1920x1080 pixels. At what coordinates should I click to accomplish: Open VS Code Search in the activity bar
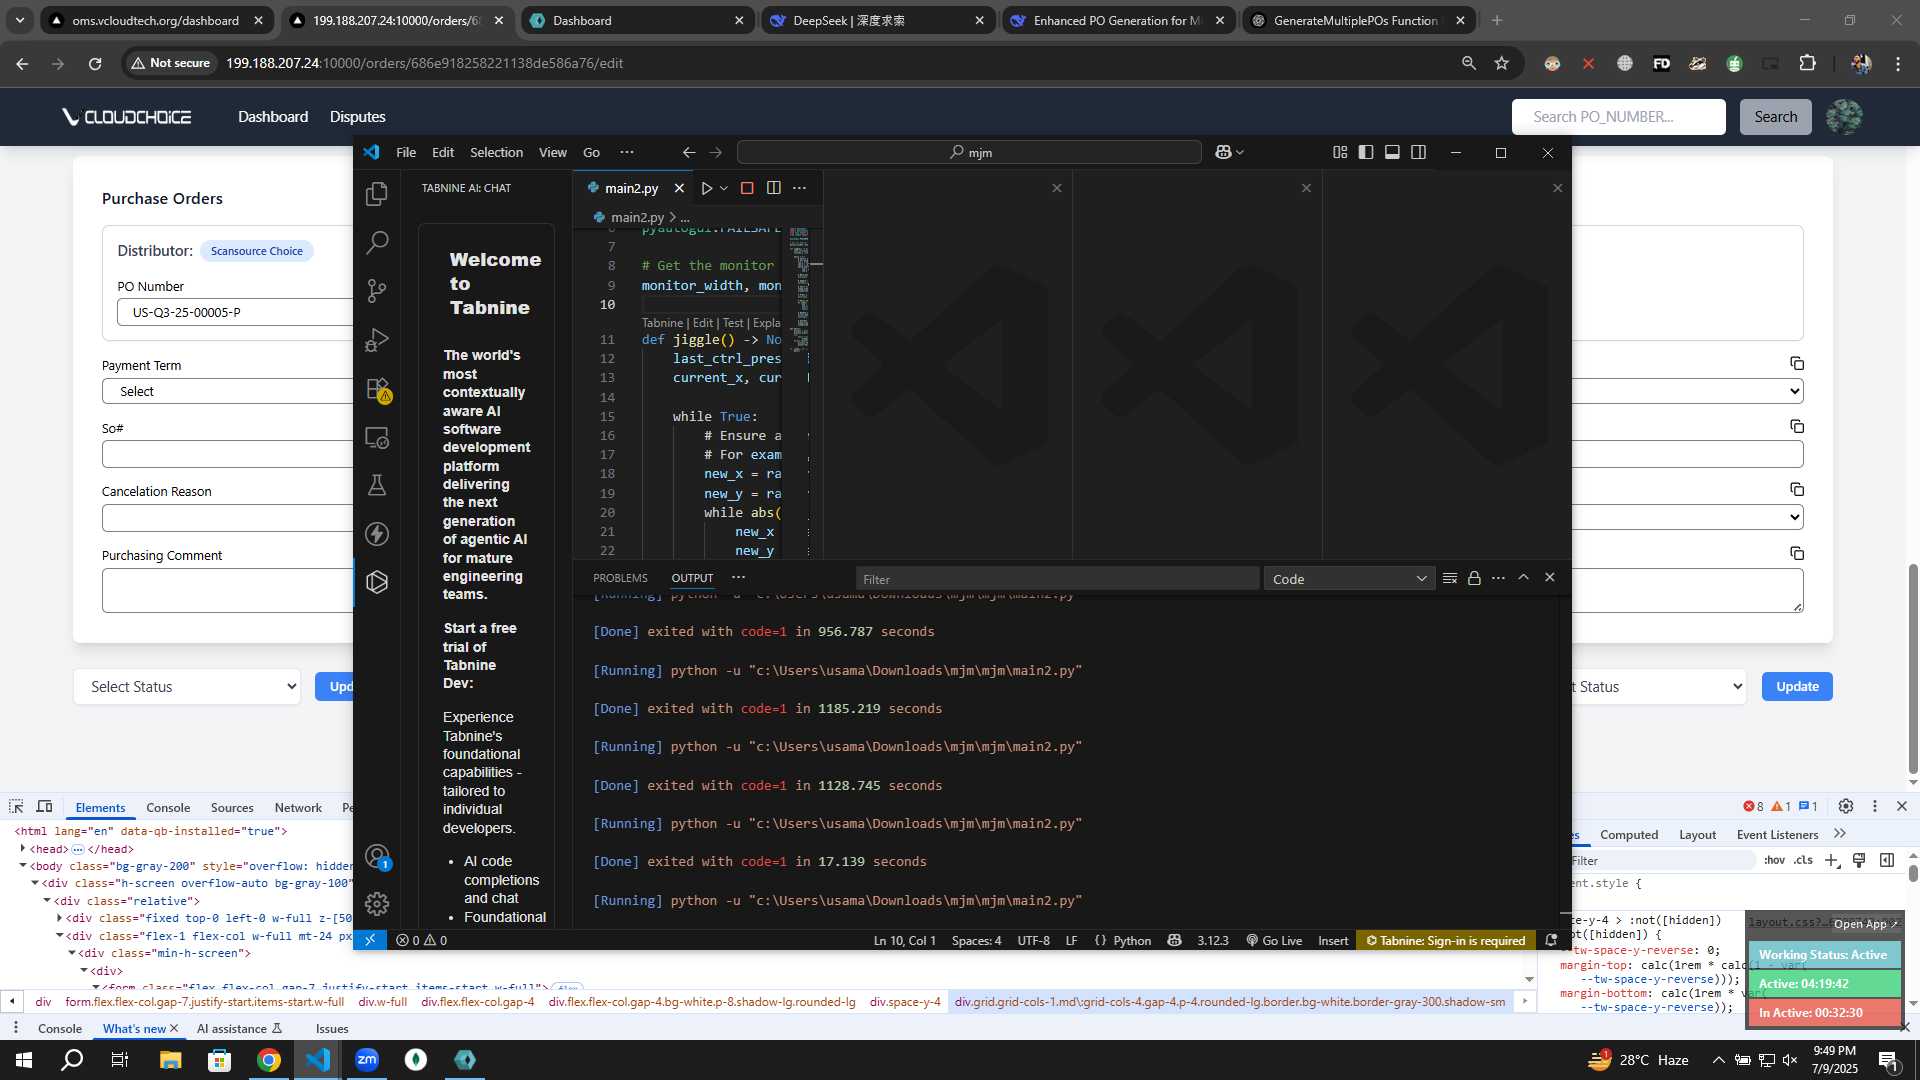tap(377, 242)
